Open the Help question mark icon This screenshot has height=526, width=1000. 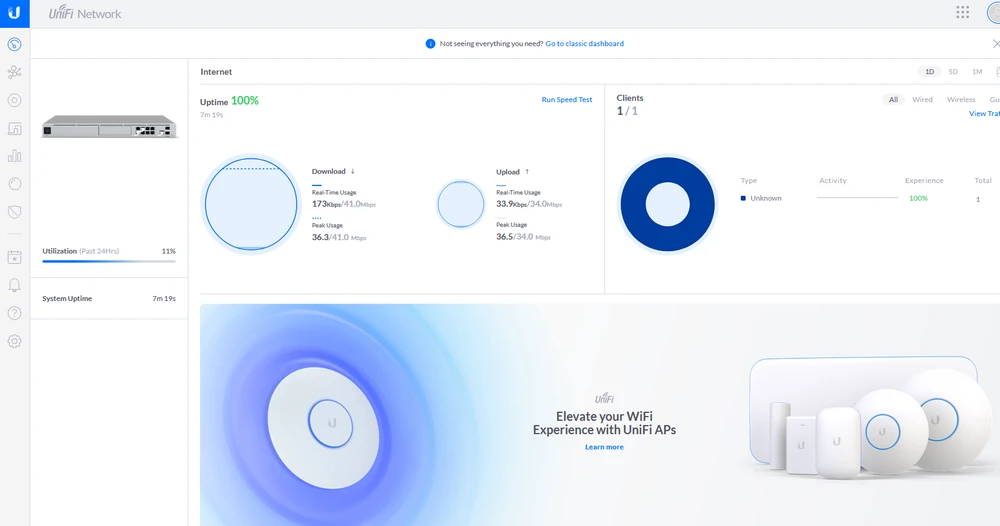pos(14,313)
